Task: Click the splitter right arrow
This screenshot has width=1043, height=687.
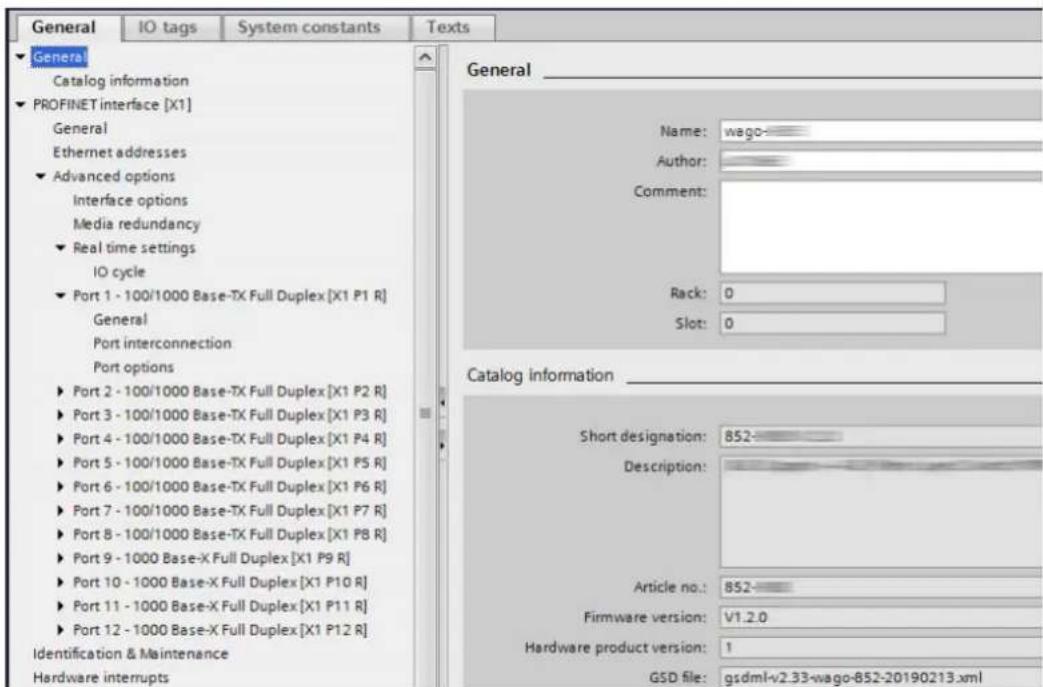Action: pos(442,445)
